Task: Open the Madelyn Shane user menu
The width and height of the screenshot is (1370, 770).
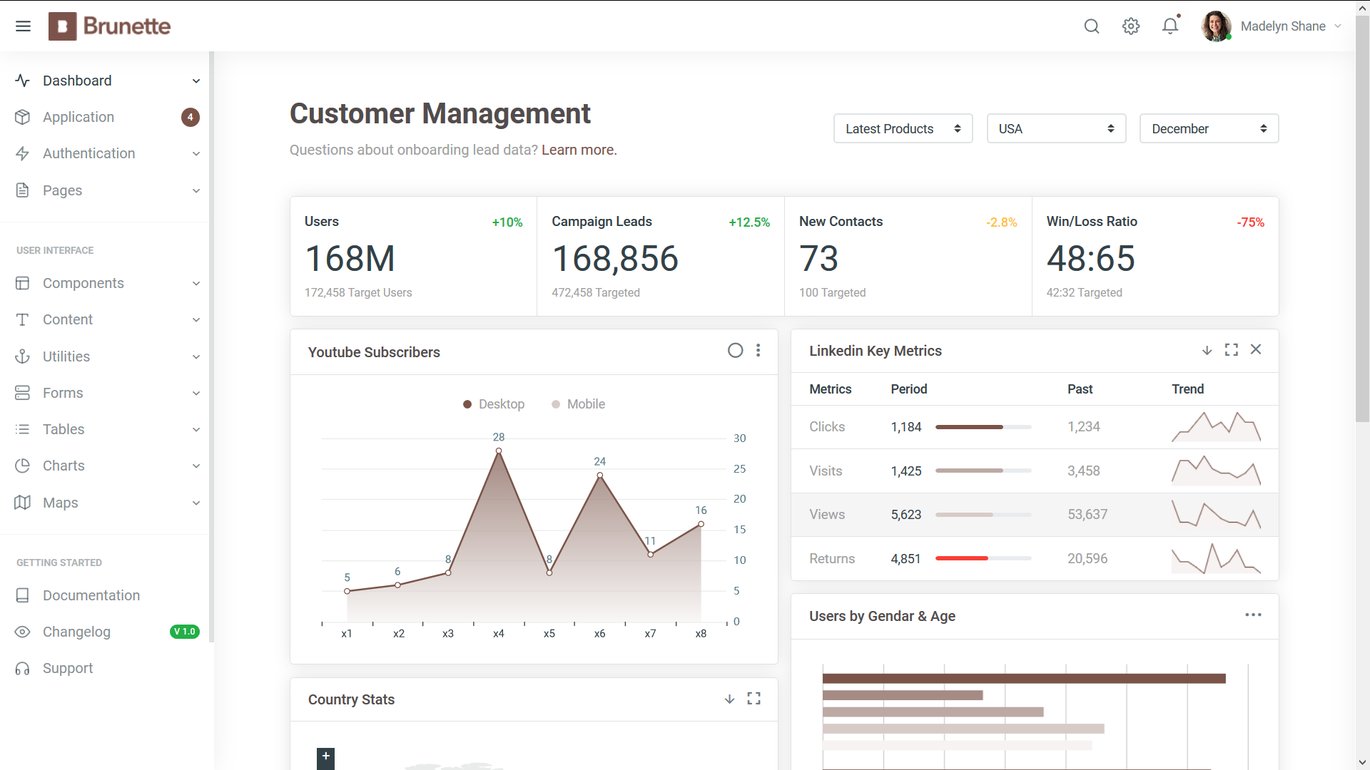Action: (x=1272, y=27)
